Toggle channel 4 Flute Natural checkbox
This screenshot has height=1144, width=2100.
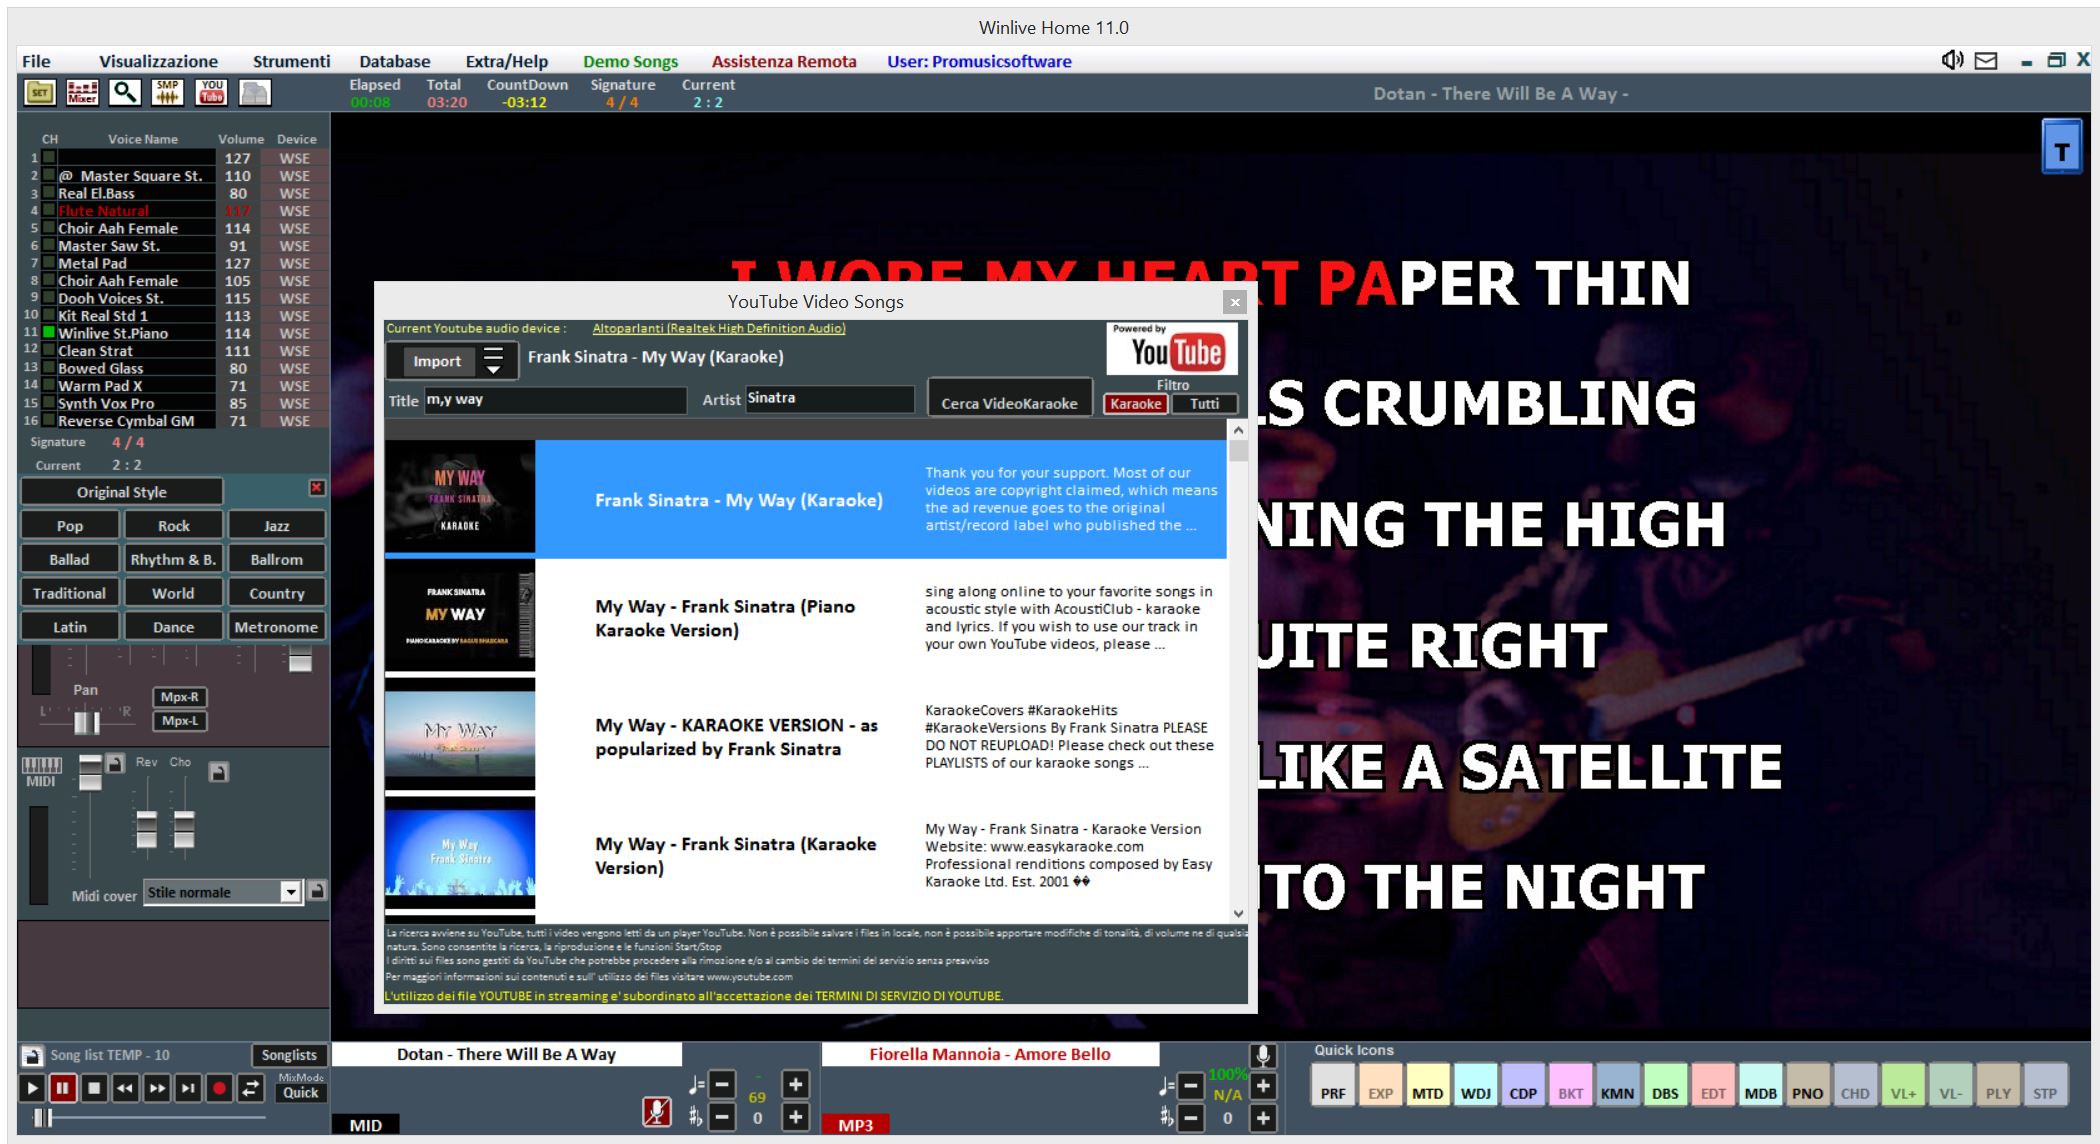(x=49, y=210)
